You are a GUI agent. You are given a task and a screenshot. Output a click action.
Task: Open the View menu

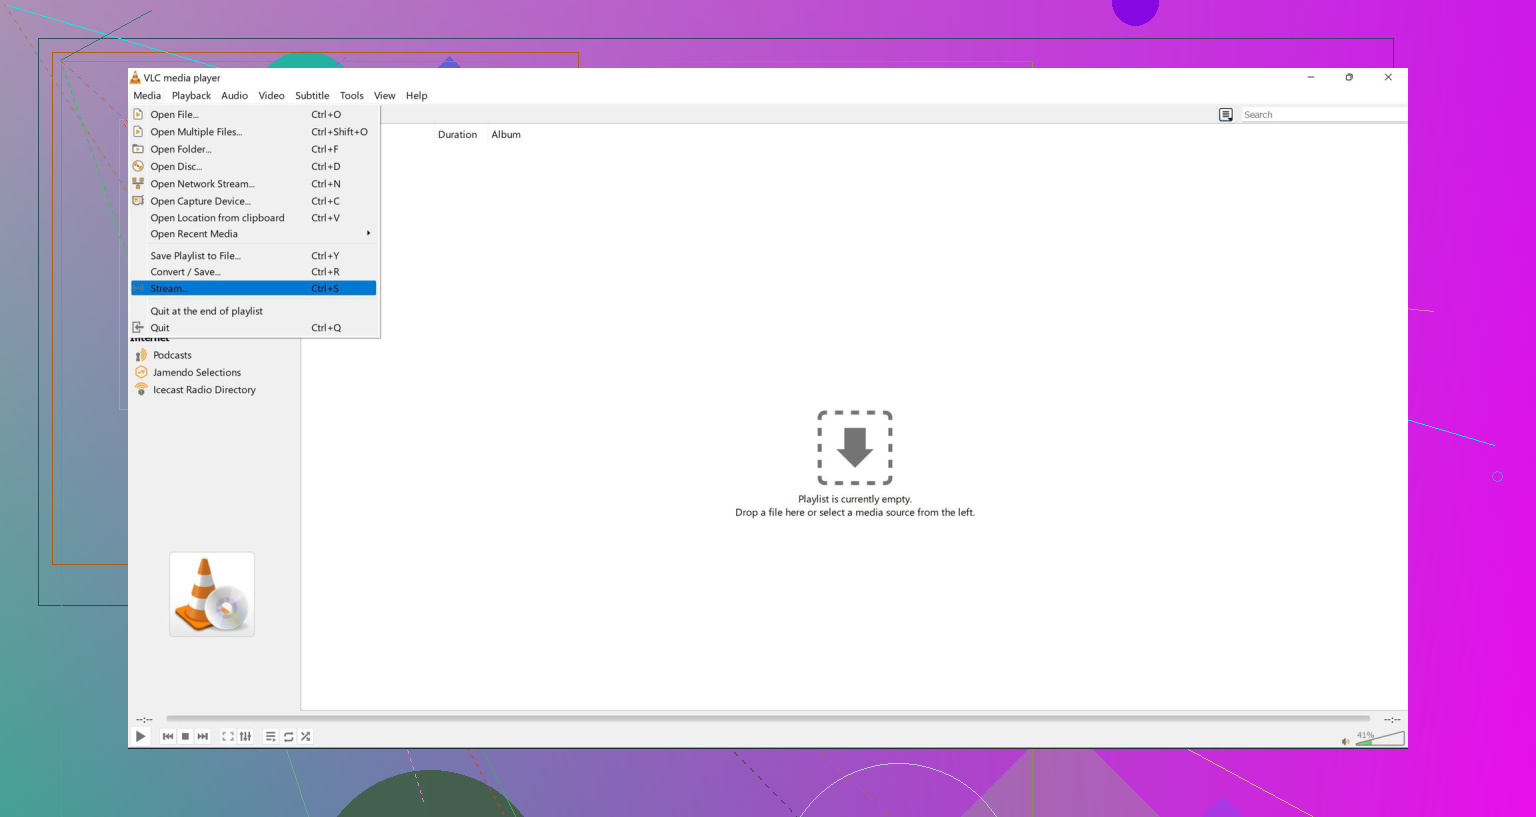click(x=385, y=96)
